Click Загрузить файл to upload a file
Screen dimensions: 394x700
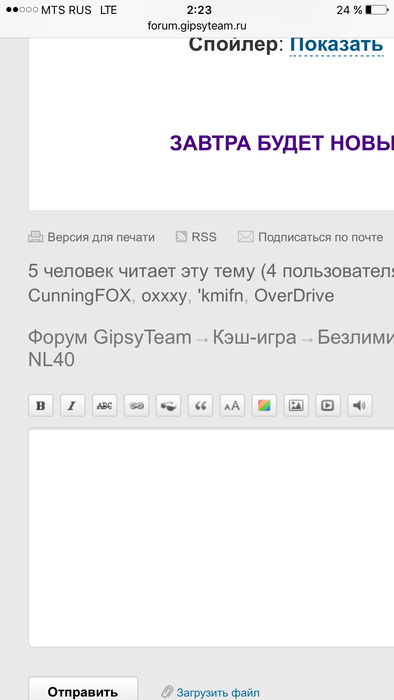point(218,692)
